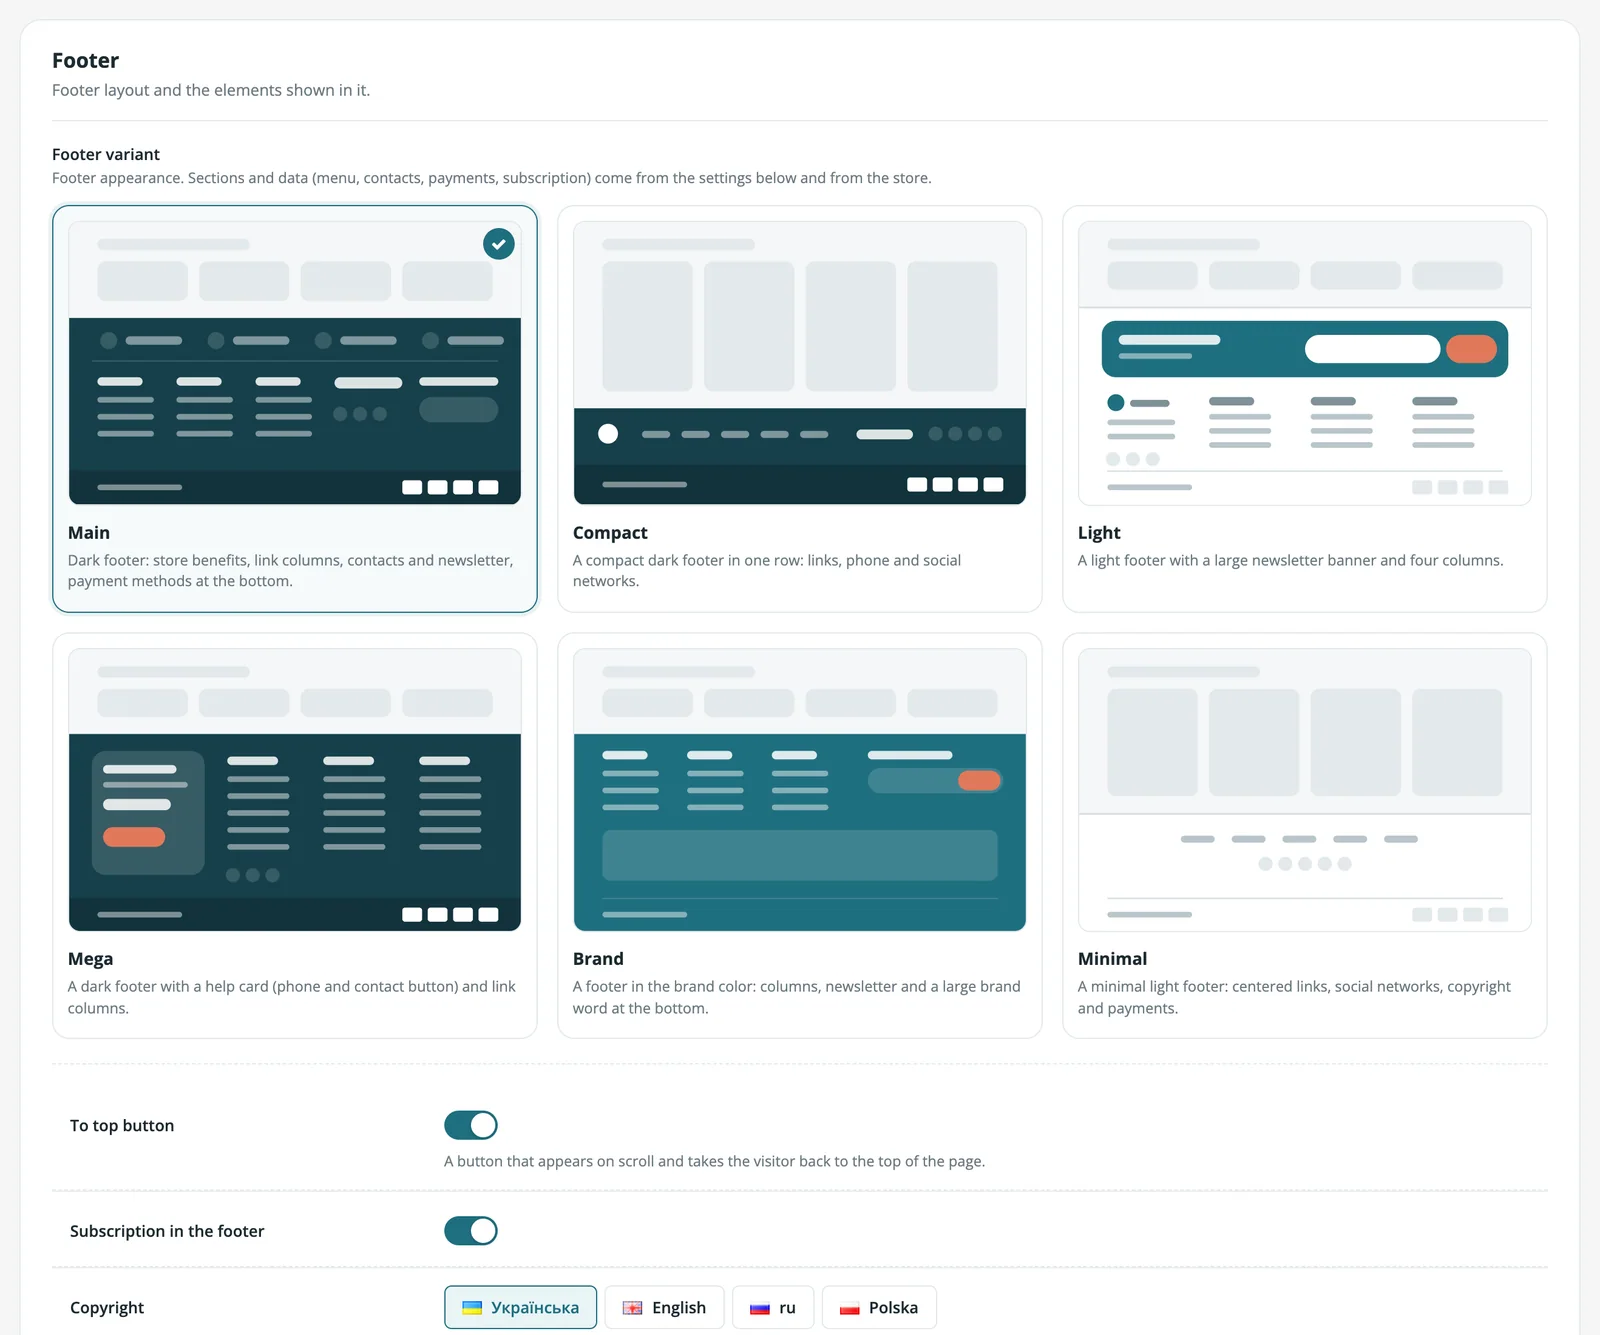Click the Polish flag icon beside Polska
This screenshot has width=1600, height=1335.
pos(850,1308)
